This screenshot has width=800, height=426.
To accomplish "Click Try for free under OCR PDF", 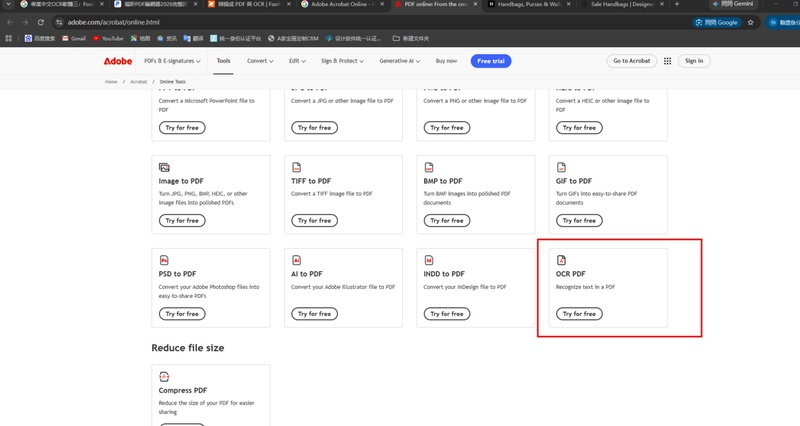I will coord(579,314).
